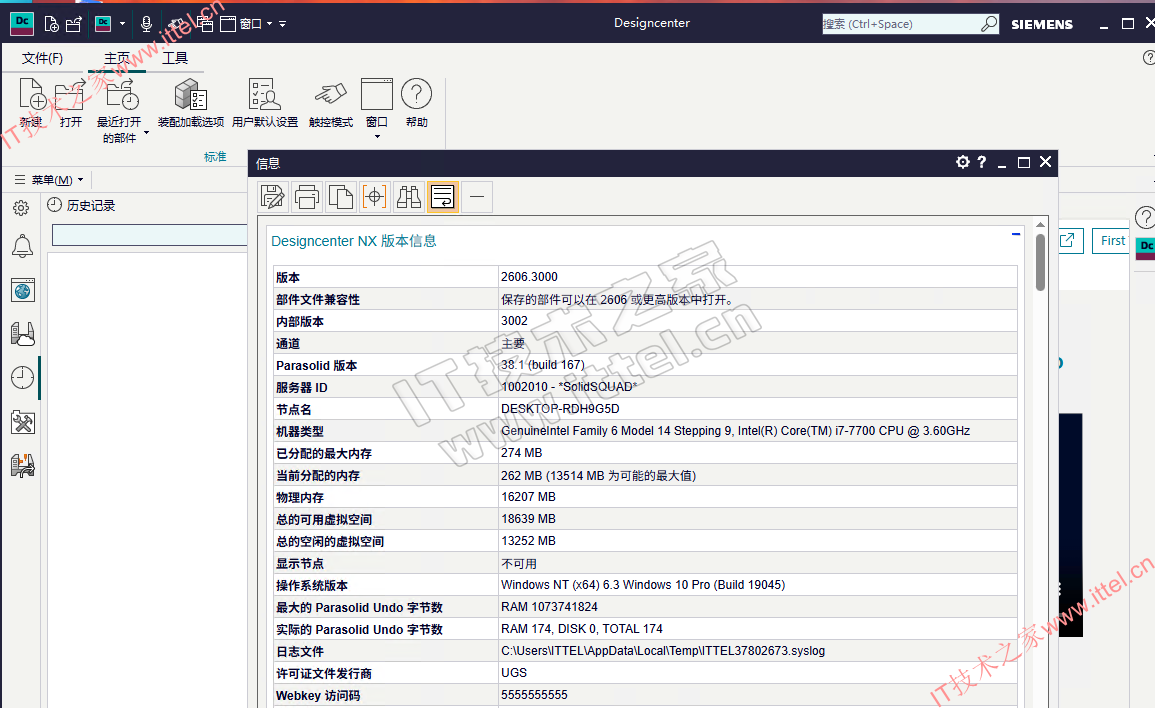Open resource bar settings gear icon

[x=21, y=208]
